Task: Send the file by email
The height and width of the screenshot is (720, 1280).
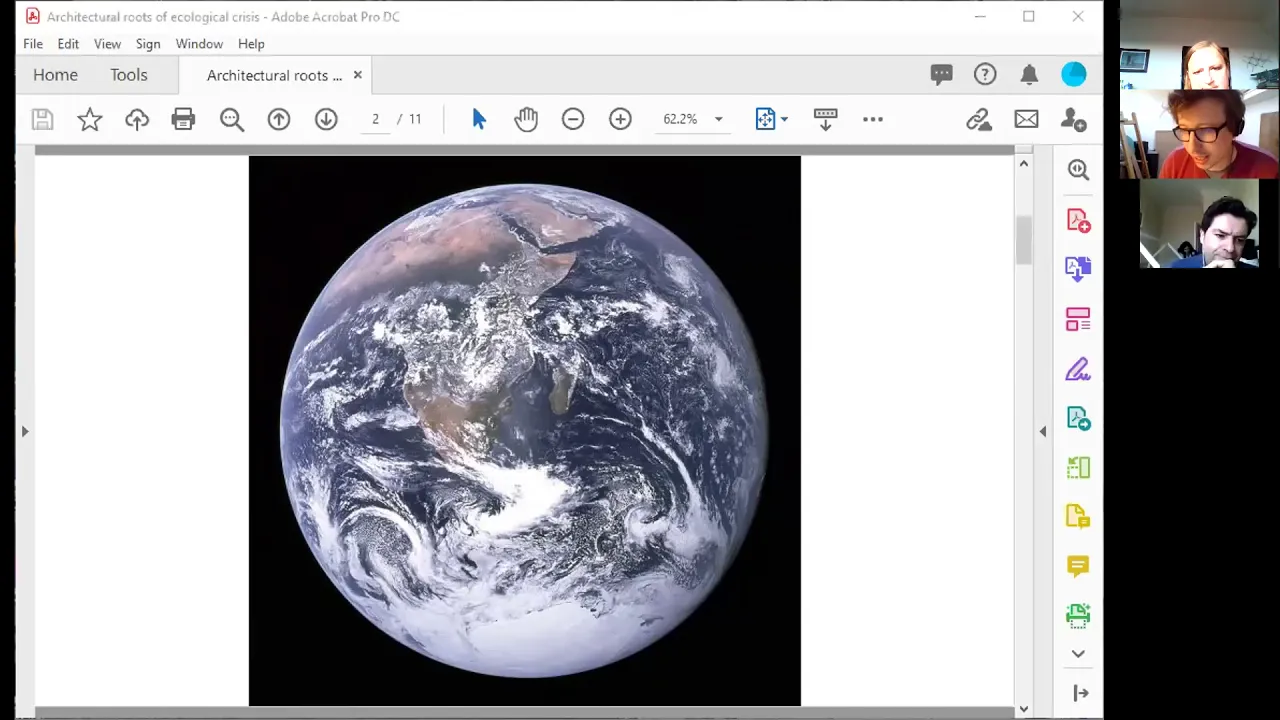Action: [x=1026, y=120]
